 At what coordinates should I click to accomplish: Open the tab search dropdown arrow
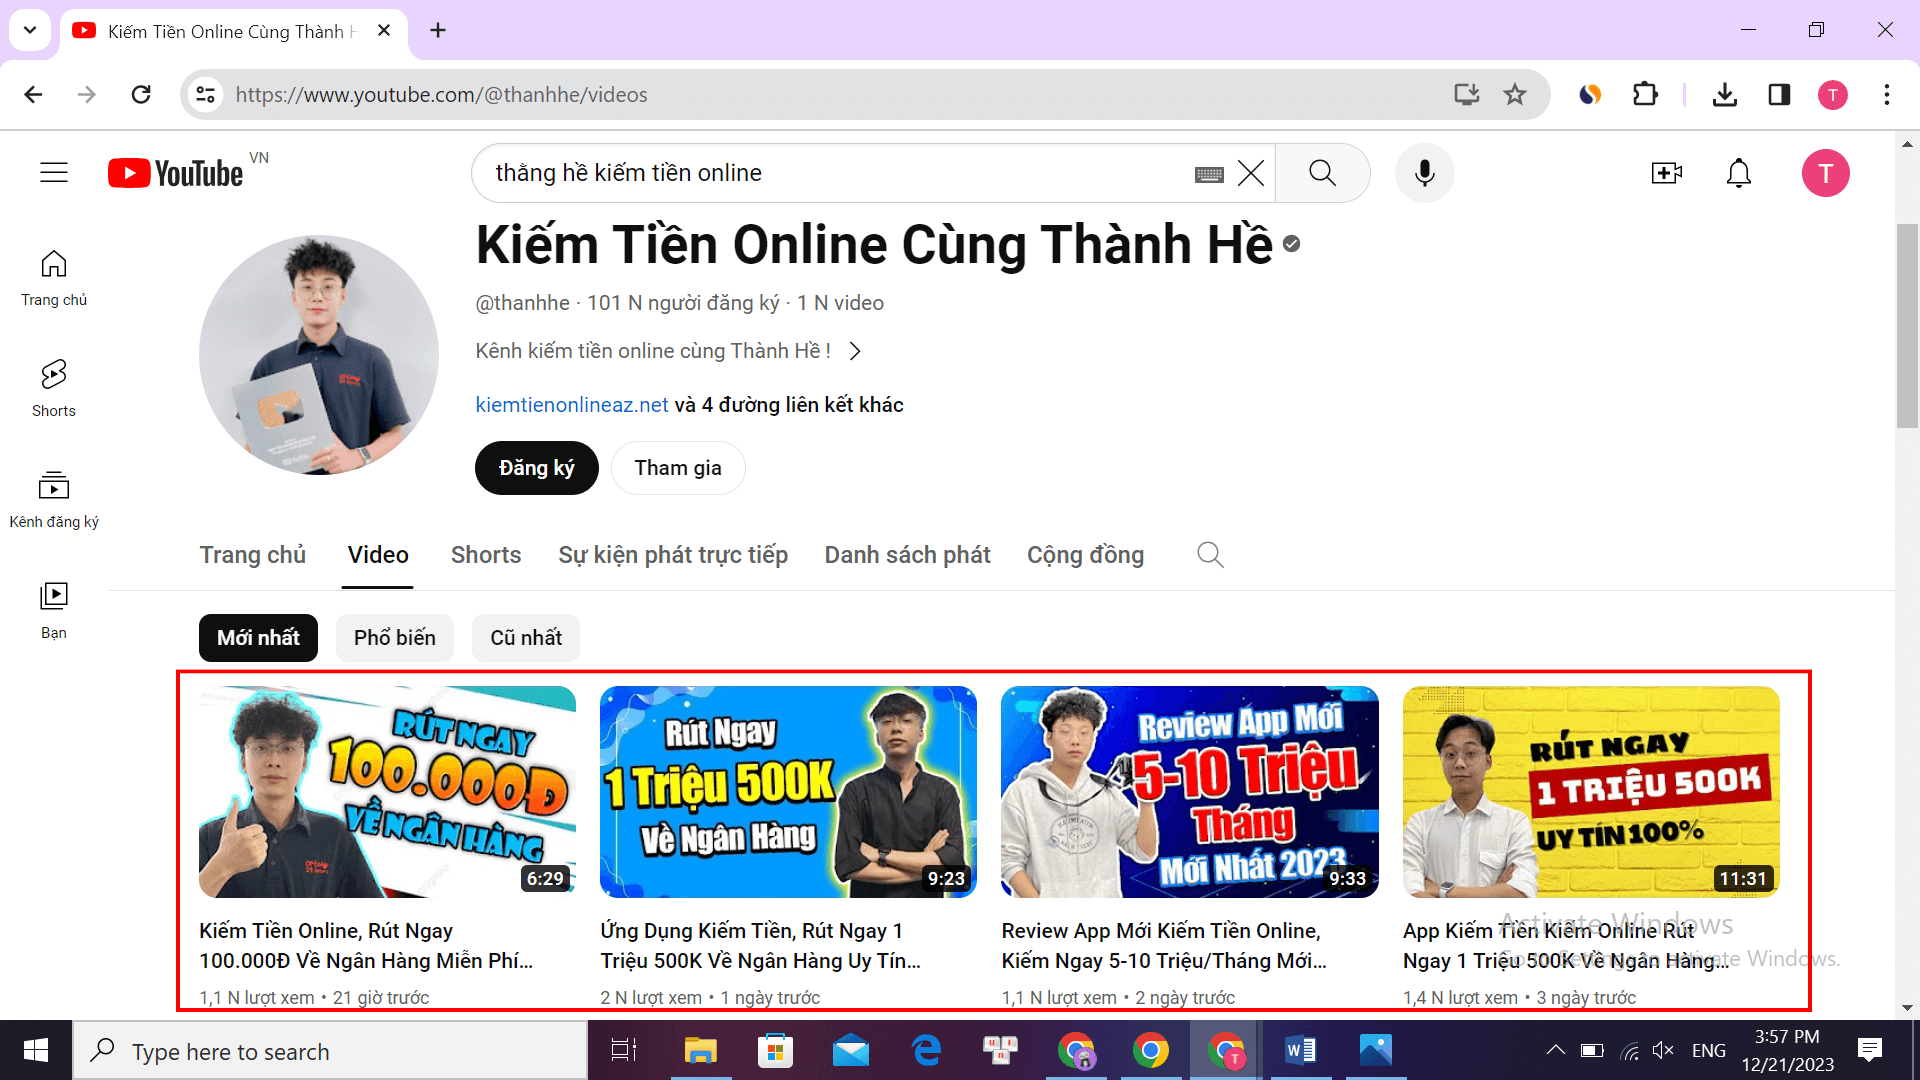tap(30, 30)
